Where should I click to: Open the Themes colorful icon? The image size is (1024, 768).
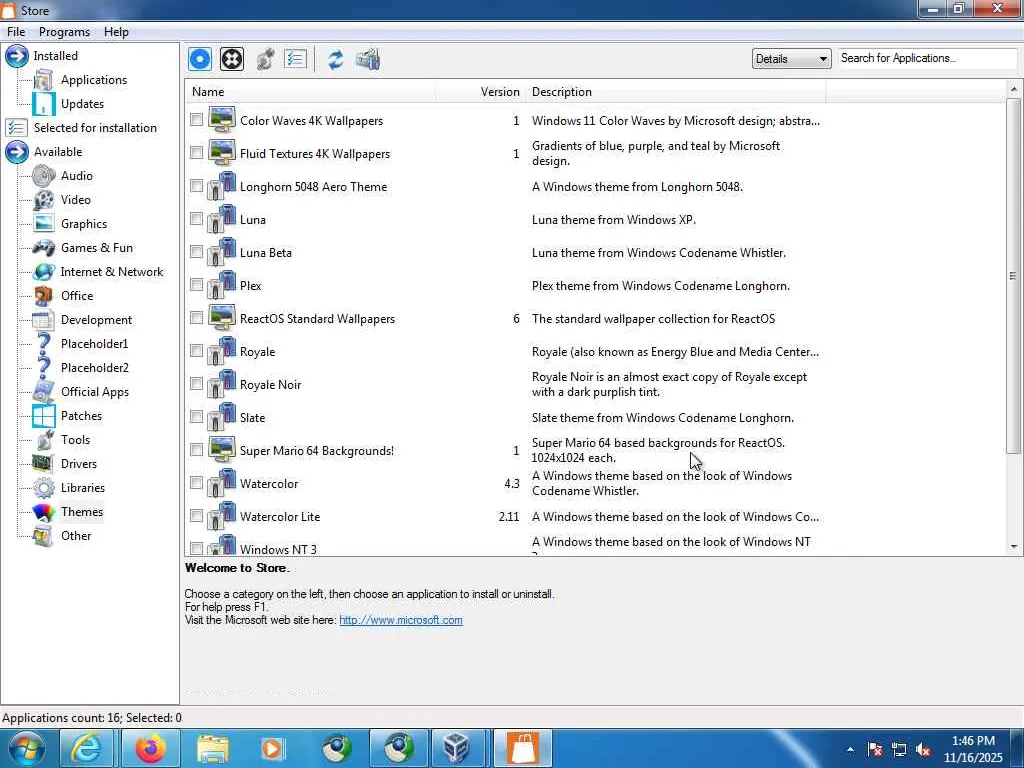tap(44, 512)
